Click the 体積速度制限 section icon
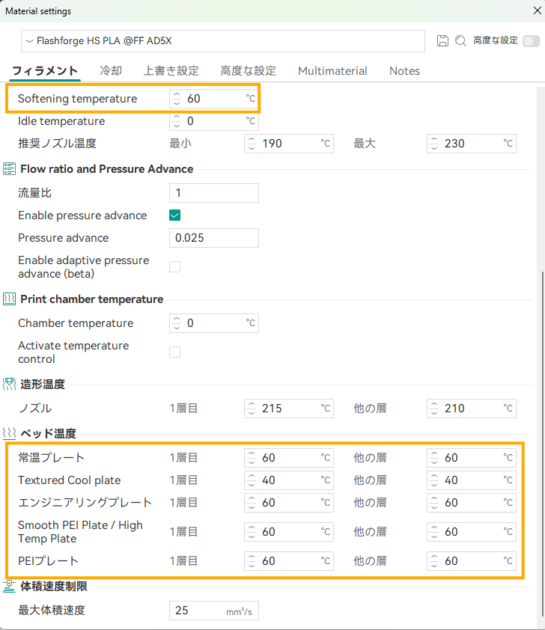This screenshot has width=545, height=630. coord(9,586)
